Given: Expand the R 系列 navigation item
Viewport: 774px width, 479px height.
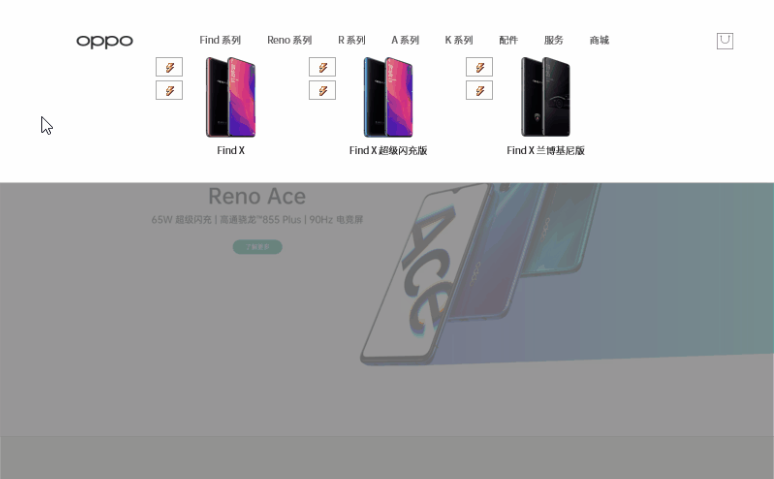Looking at the screenshot, I should pos(351,40).
